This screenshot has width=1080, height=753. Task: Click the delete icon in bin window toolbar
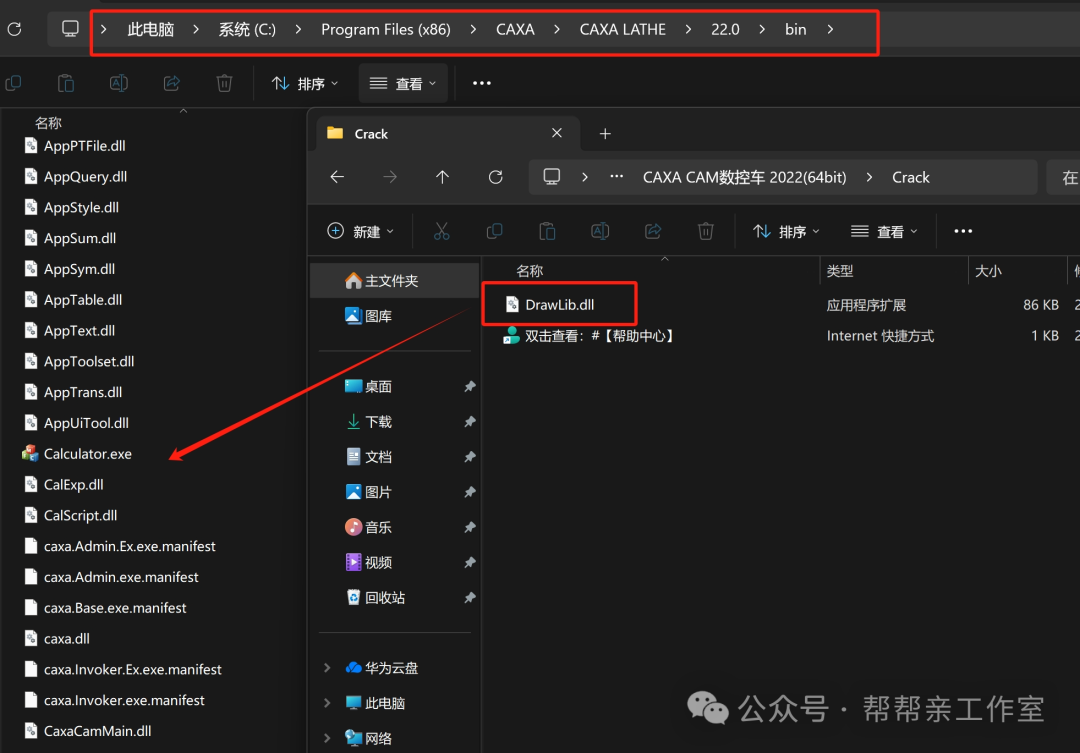(x=225, y=83)
